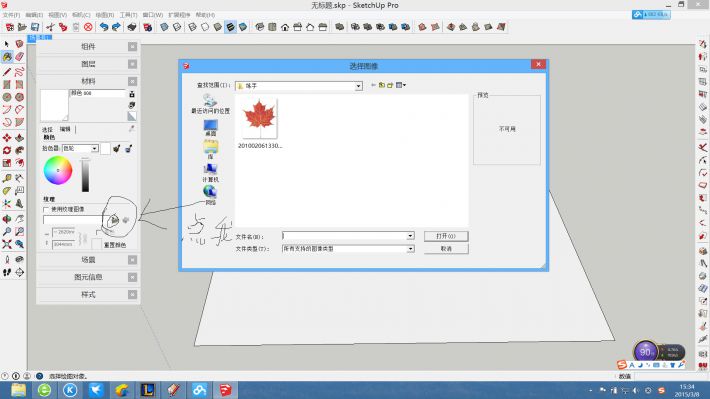Click the brightness value slider bar

(85, 176)
